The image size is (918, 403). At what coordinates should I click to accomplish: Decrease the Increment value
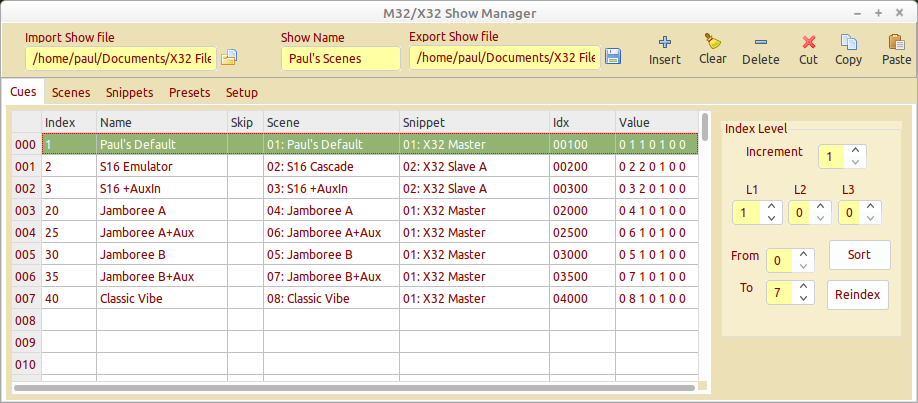tap(855, 162)
